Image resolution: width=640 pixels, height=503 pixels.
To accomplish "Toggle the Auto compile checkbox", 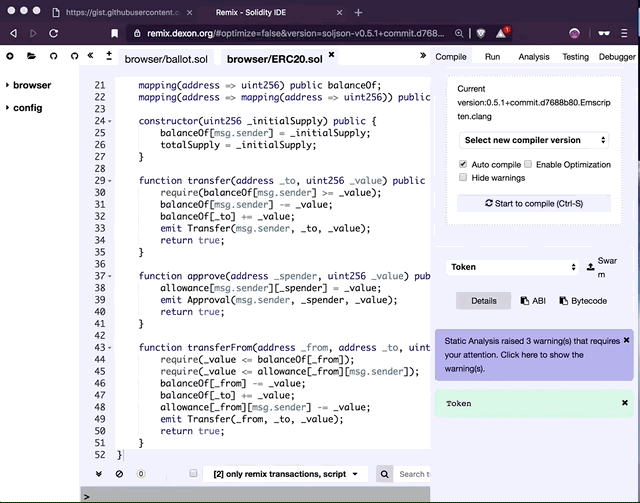I will [463, 164].
